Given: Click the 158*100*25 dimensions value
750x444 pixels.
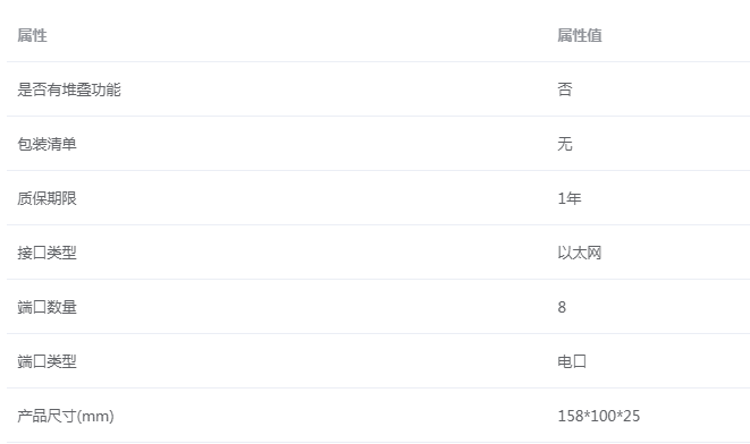Looking at the screenshot, I should click(x=598, y=416).
